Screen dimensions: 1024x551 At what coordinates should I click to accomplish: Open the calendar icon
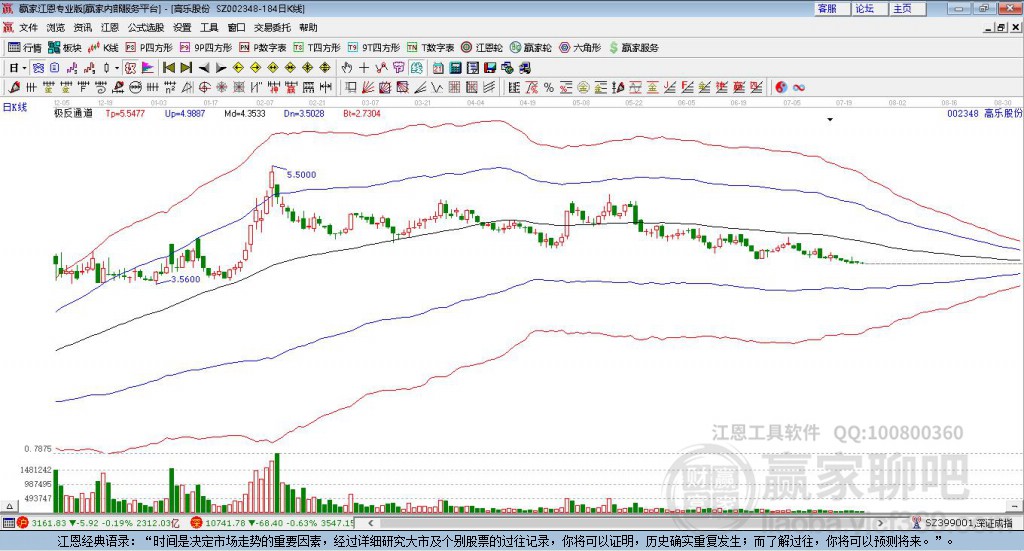(x=438, y=68)
